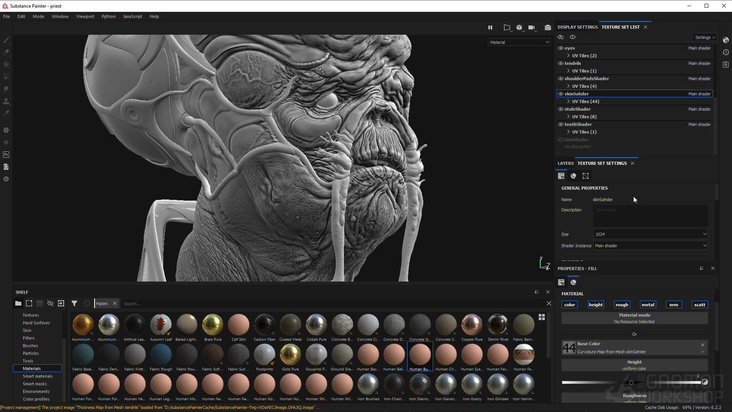The width and height of the screenshot is (732, 412).
Task: Open the folder icon in the Shelf toolbar
Action: pyautogui.click(x=18, y=303)
